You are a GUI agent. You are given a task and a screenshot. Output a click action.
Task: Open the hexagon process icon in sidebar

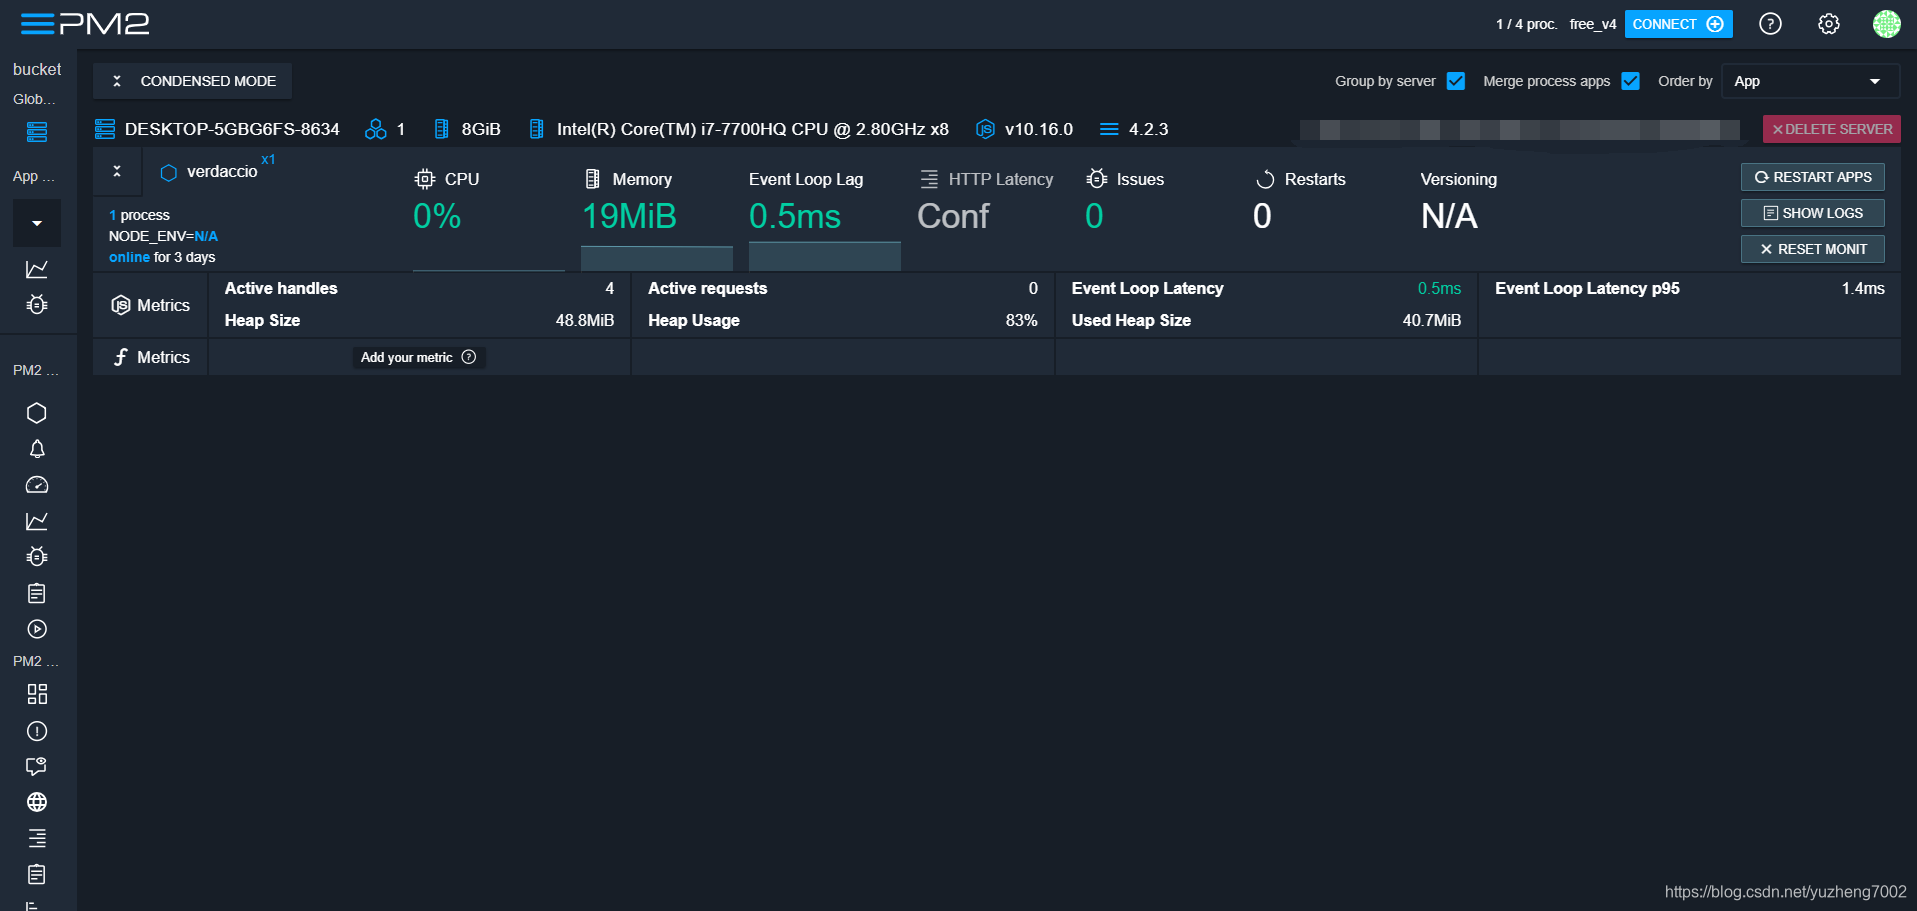pos(37,413)
